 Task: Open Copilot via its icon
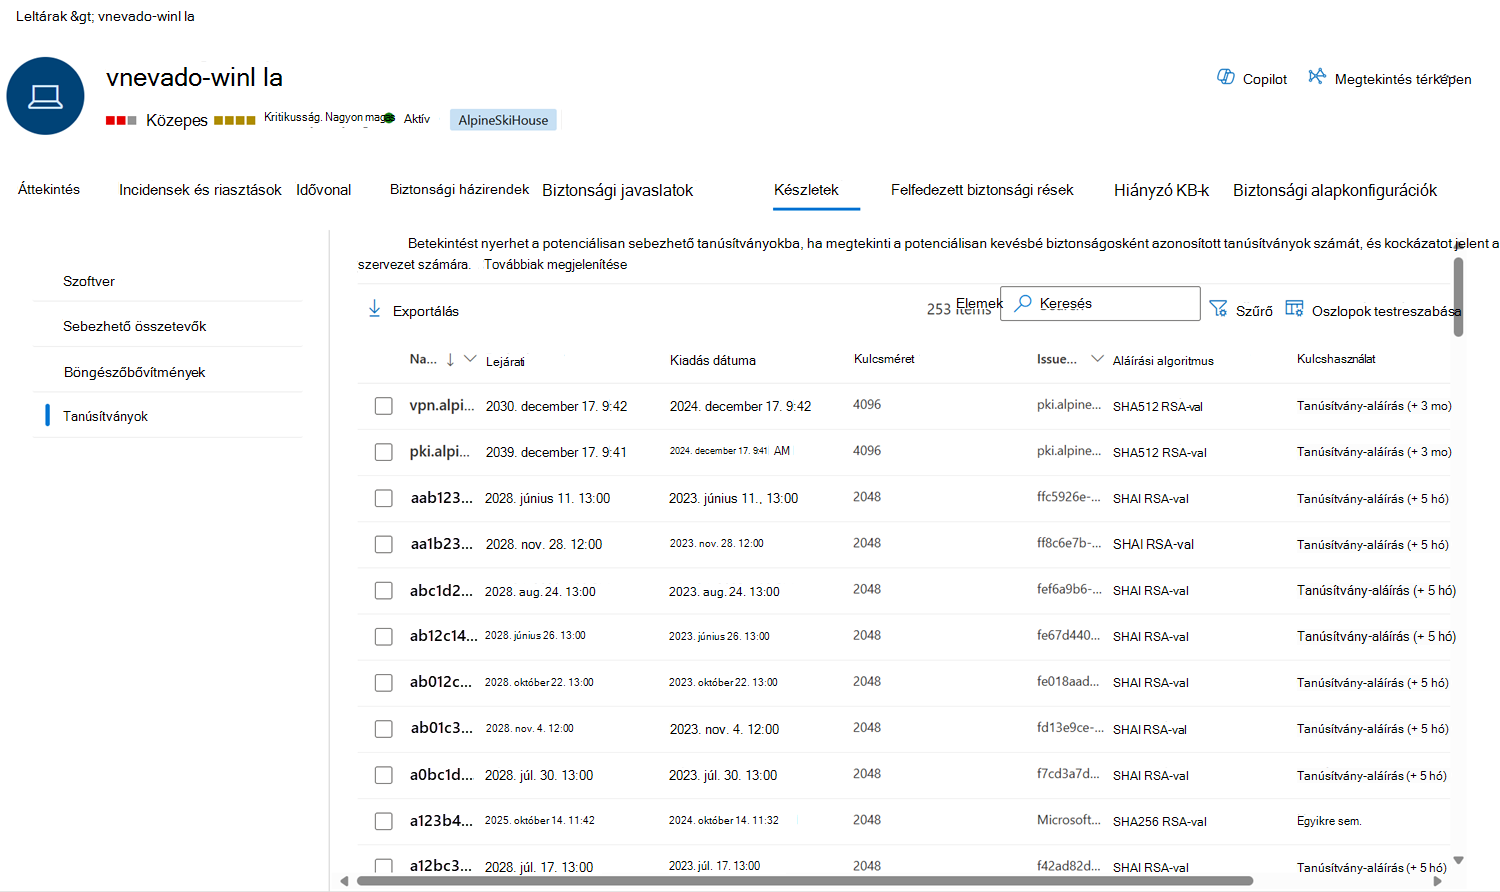tap(1226, 77)
